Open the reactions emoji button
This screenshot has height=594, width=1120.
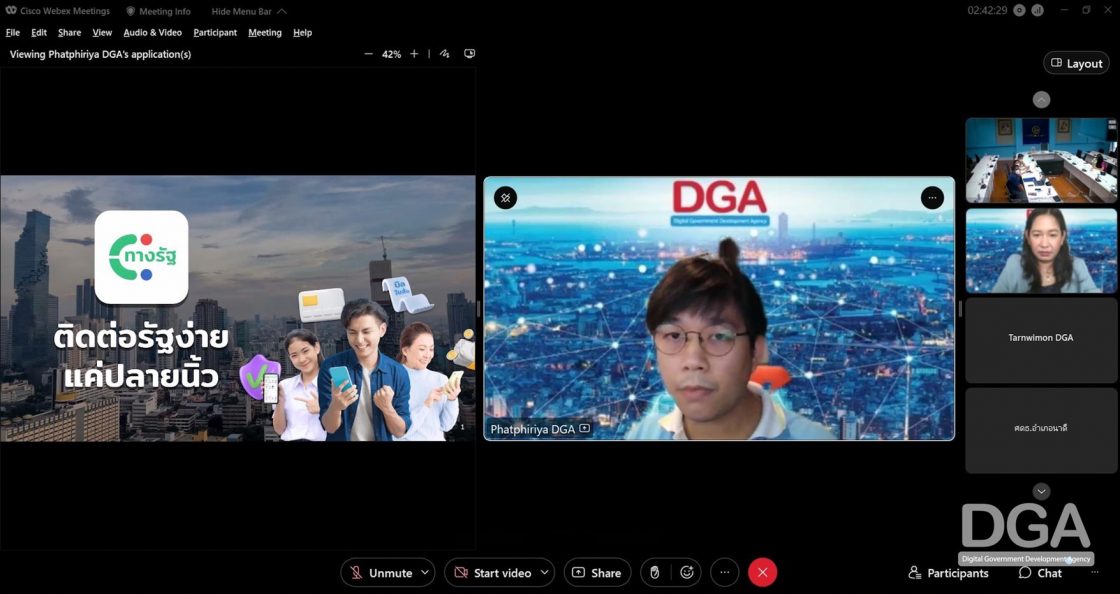point(687,573)
